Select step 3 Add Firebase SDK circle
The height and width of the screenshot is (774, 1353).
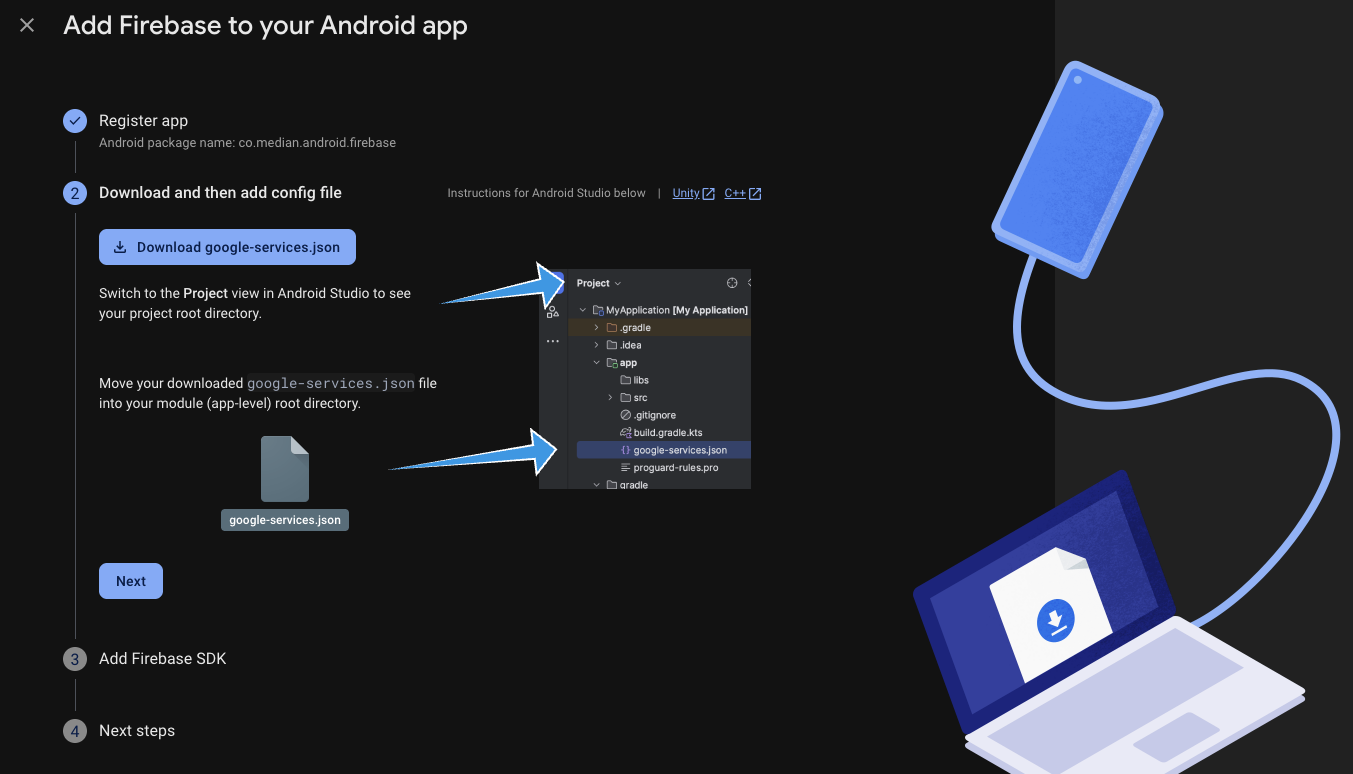coord(75,659)
